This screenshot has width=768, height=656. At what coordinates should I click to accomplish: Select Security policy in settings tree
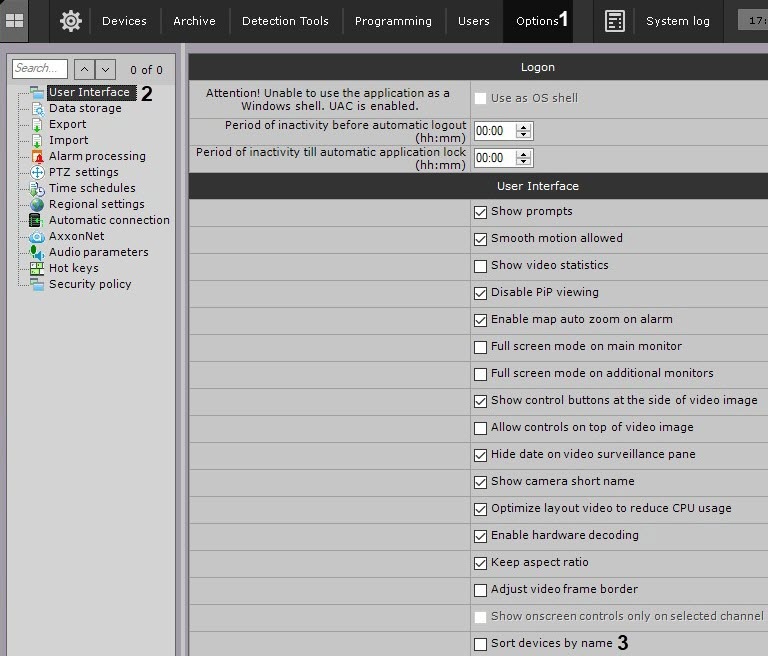(x=90, y=284)
